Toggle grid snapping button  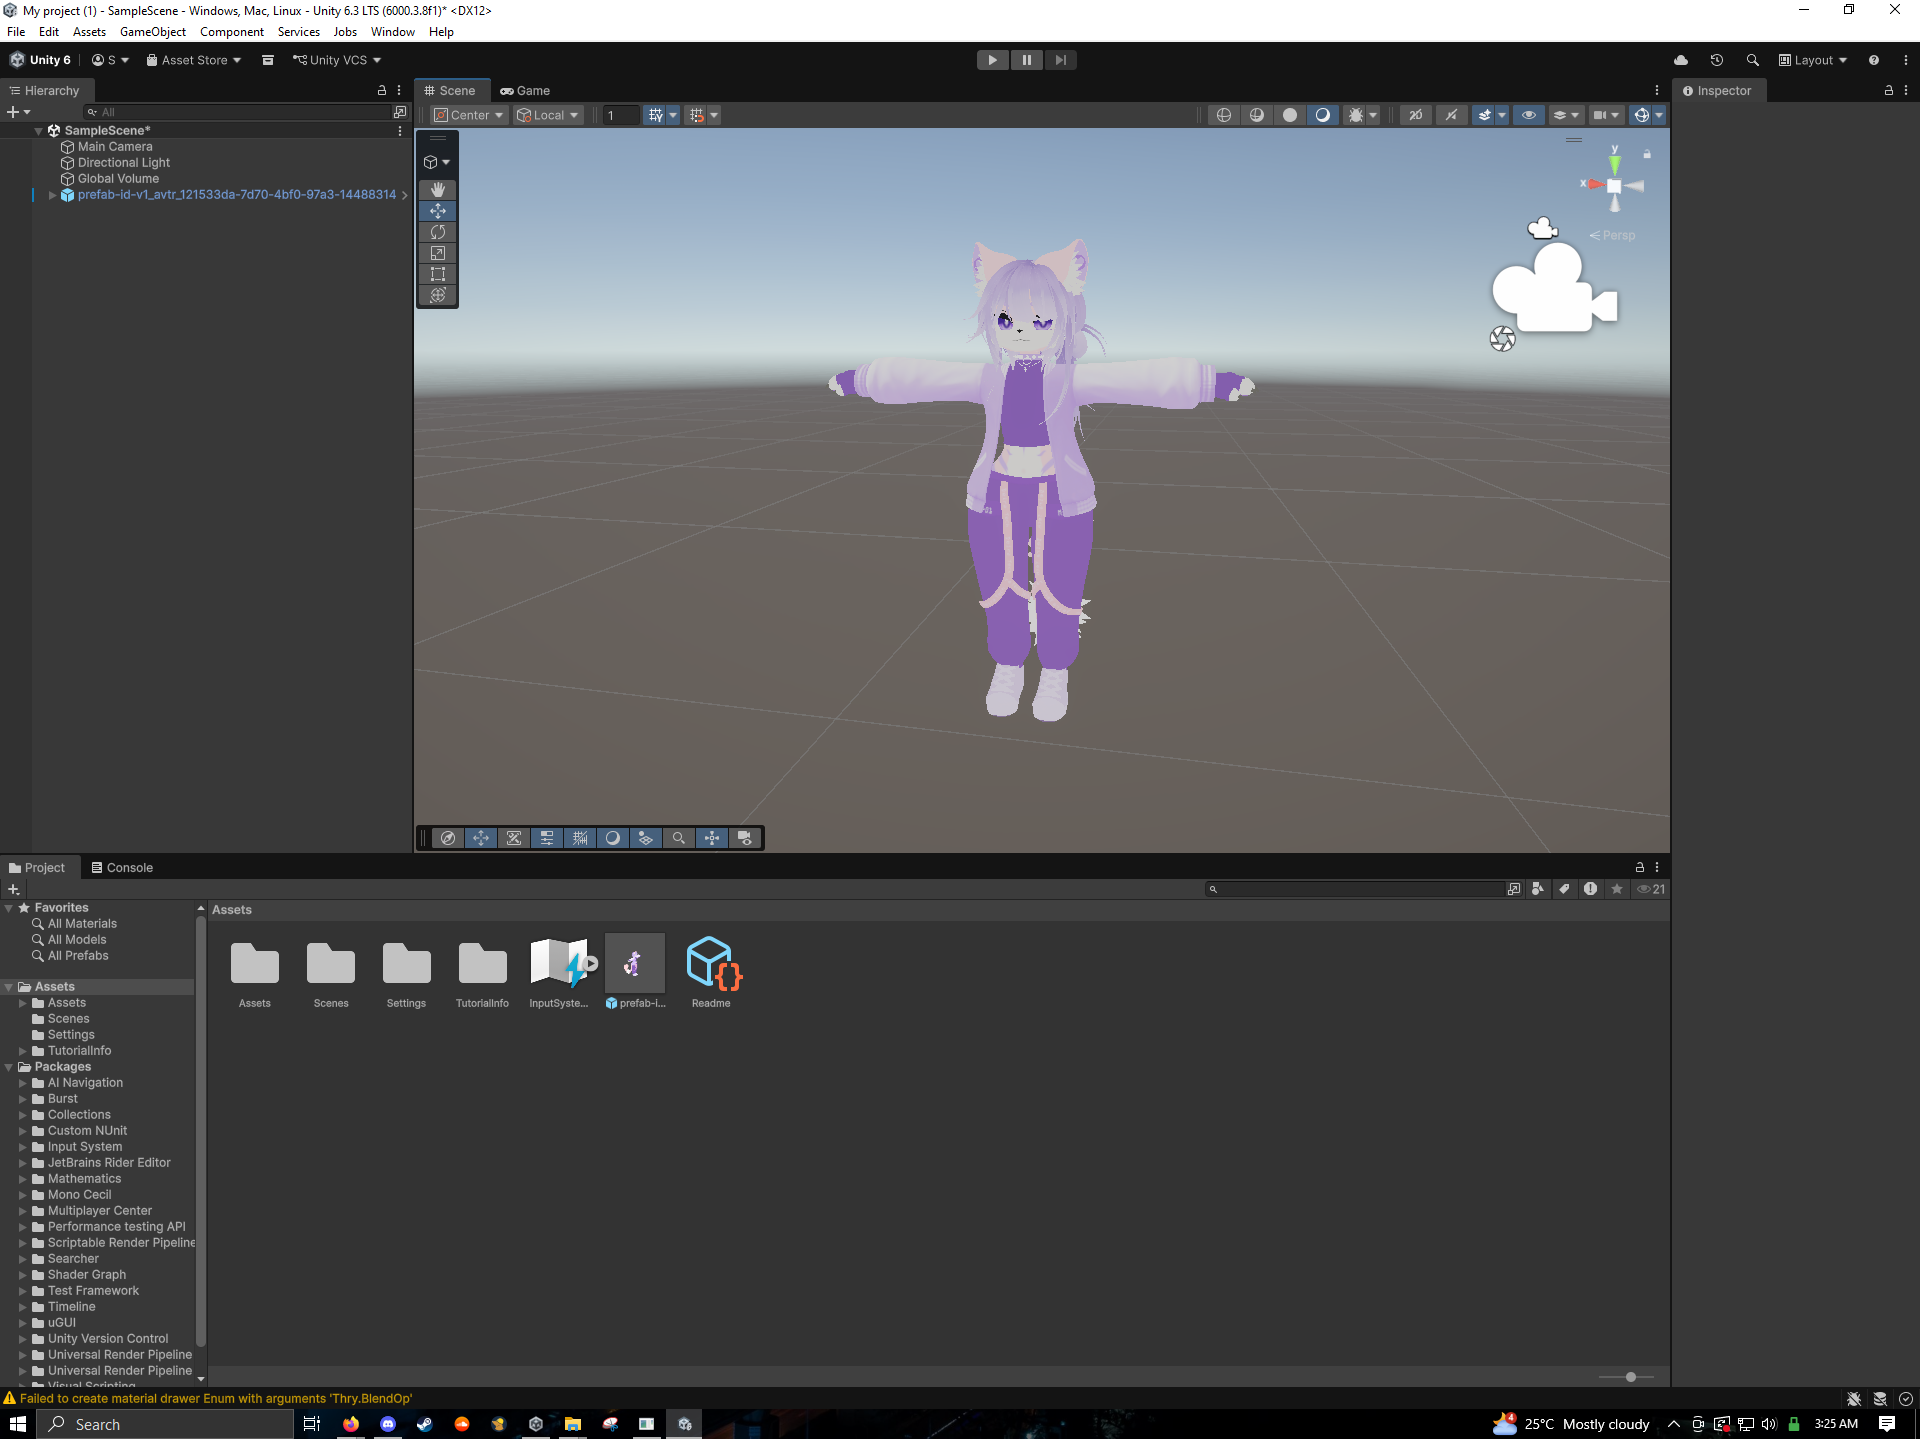(x=697, y=115)
